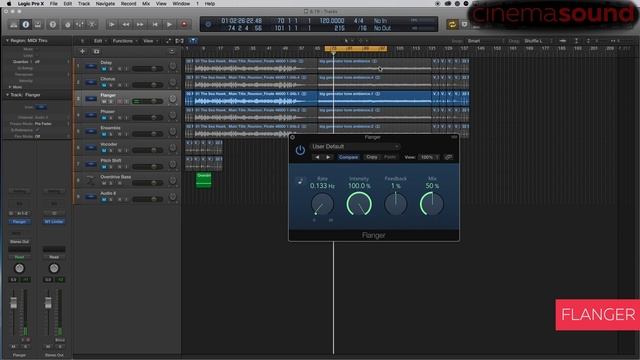Adjust the Flanger Feedback knob
The image size is (640, 360).
(x=396, y=204)
